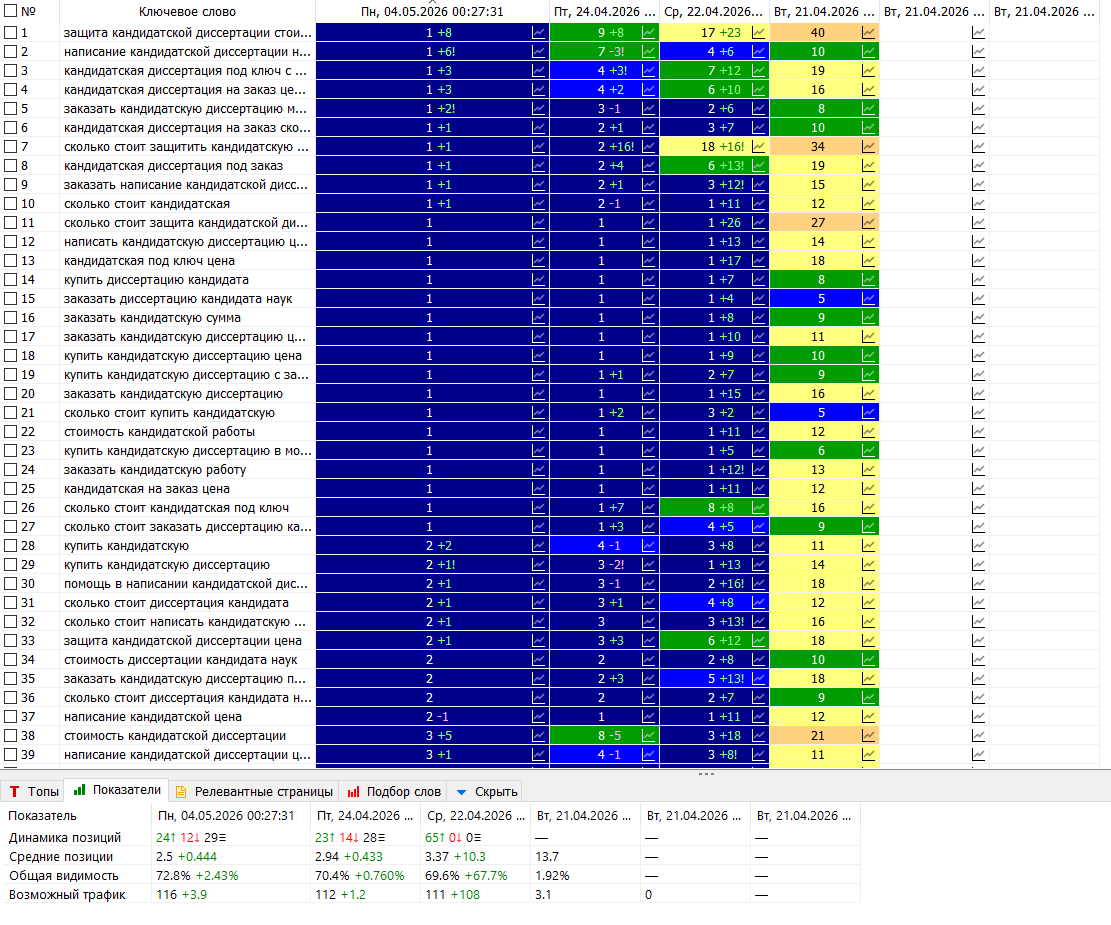Select the Показатели tab
1111x925 pixels.
tap(118, 790)
